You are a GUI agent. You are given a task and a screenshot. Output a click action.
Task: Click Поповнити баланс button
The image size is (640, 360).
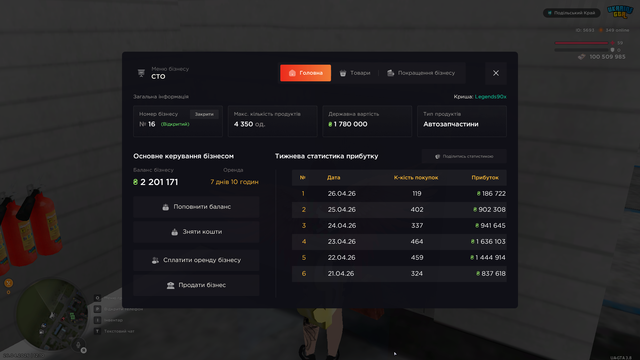(x=196, y=207)
